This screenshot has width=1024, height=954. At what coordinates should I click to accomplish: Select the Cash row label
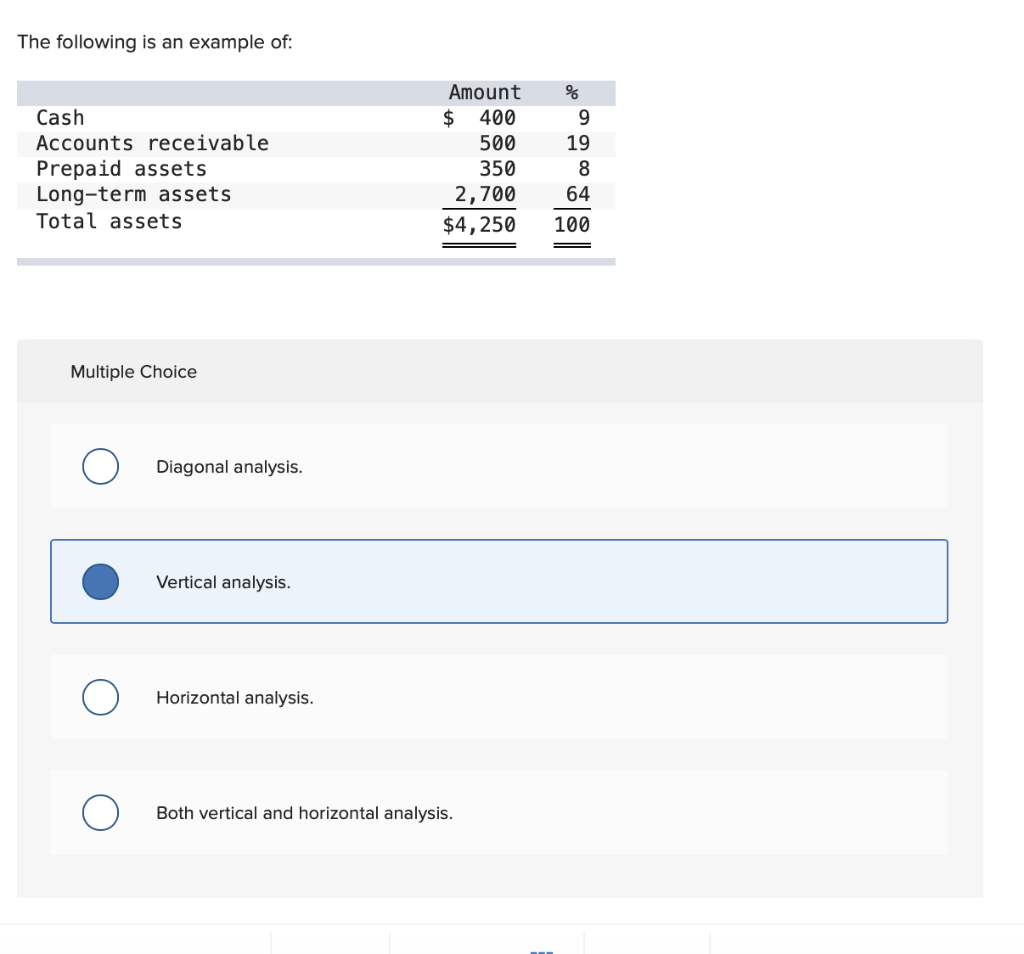(60, 118)
